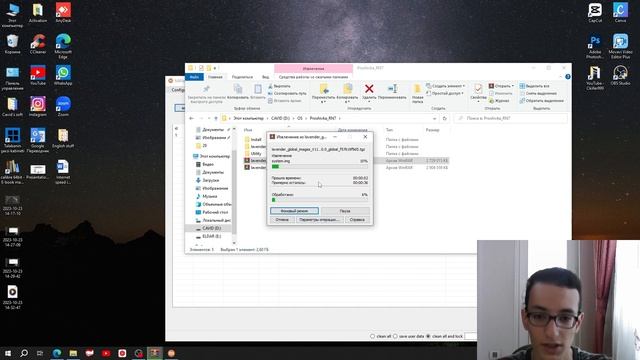Viewport: 640px width, 360px height.
Task: Click the system.img file progress bar
Action: click(x=320, y=167)
